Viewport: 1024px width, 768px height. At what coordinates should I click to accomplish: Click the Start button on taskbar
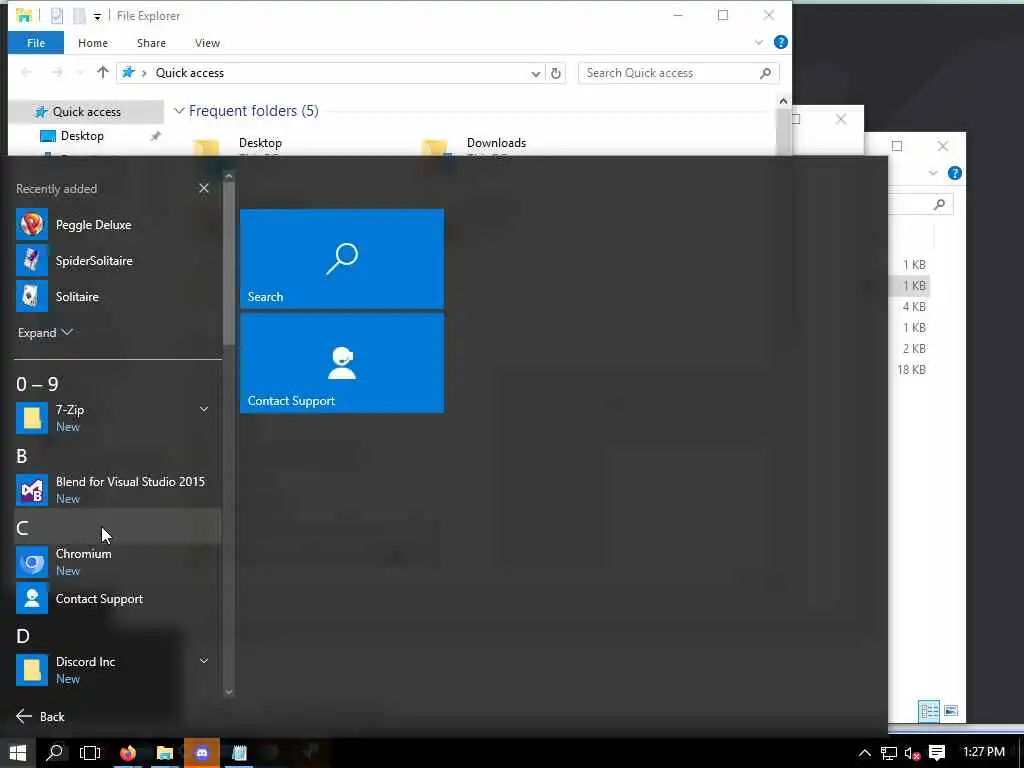point(18,753)
